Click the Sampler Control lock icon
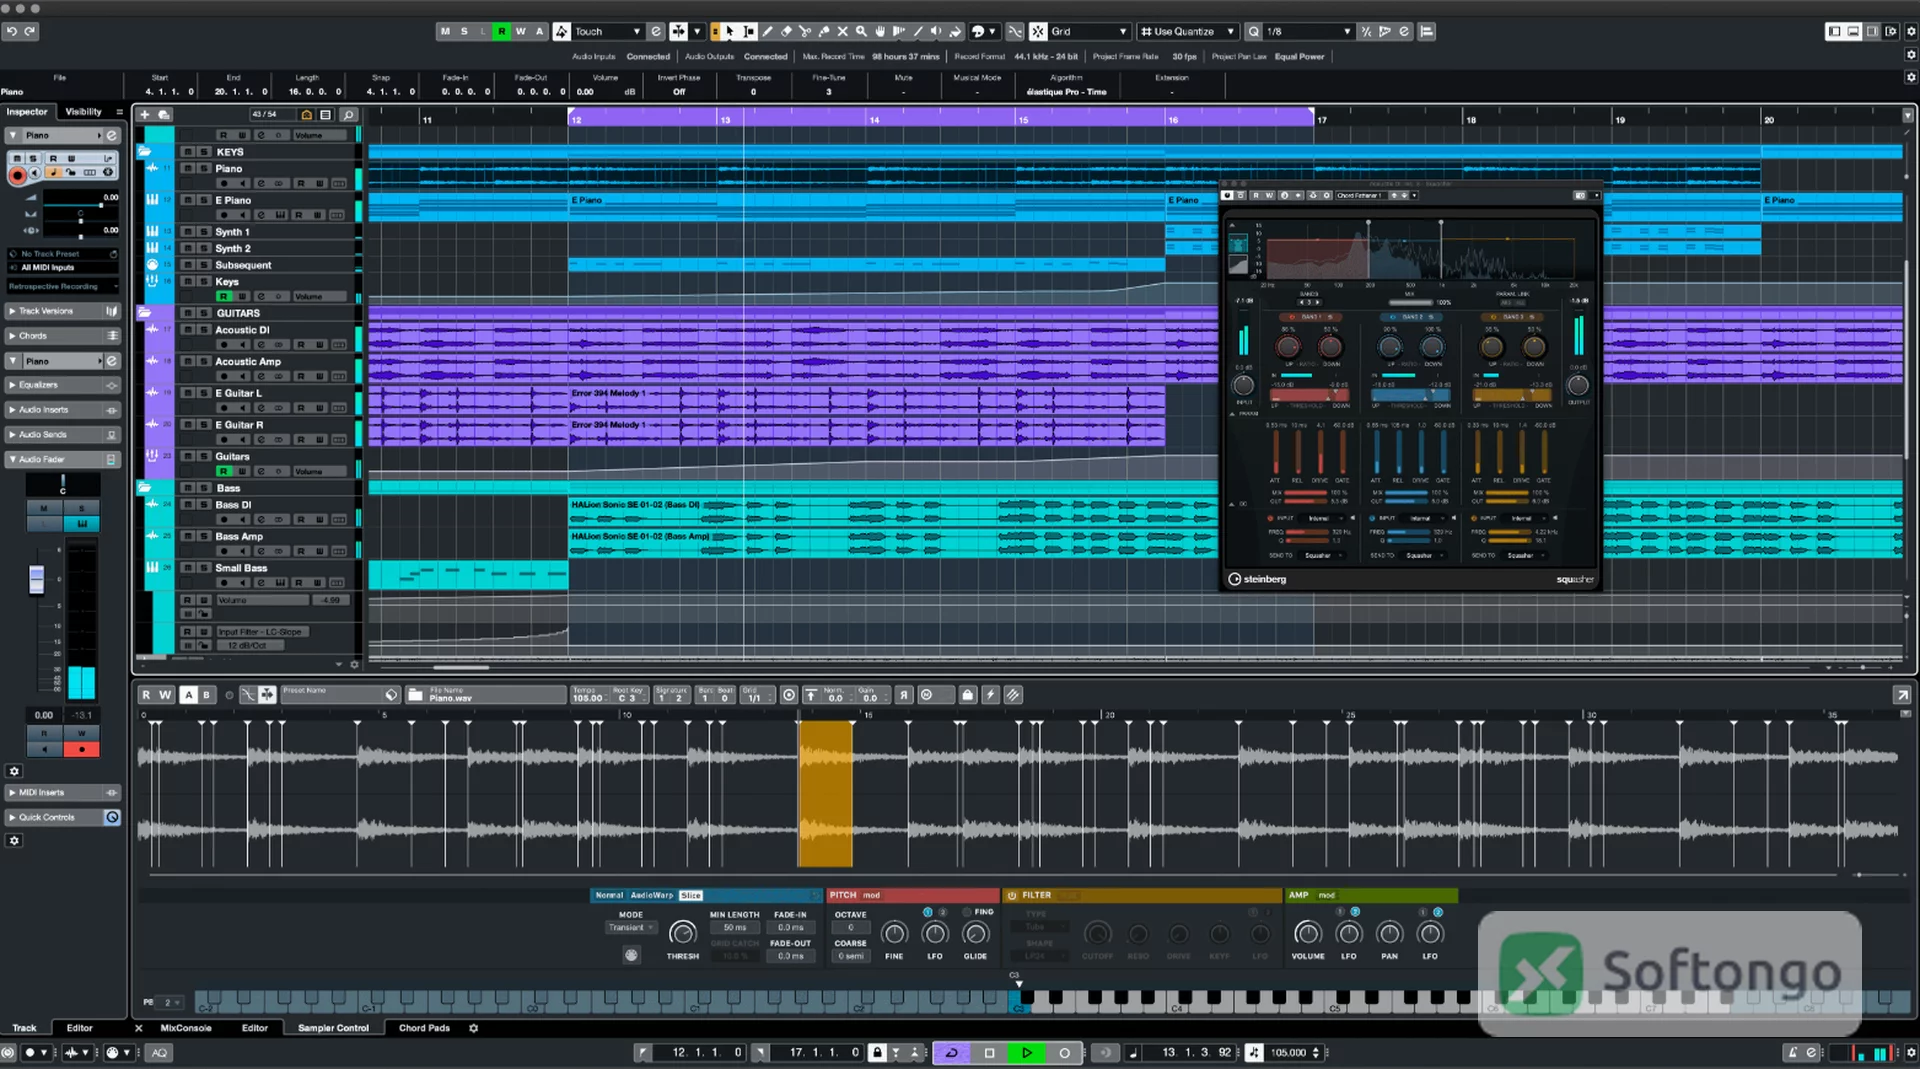 coord(968,695)
